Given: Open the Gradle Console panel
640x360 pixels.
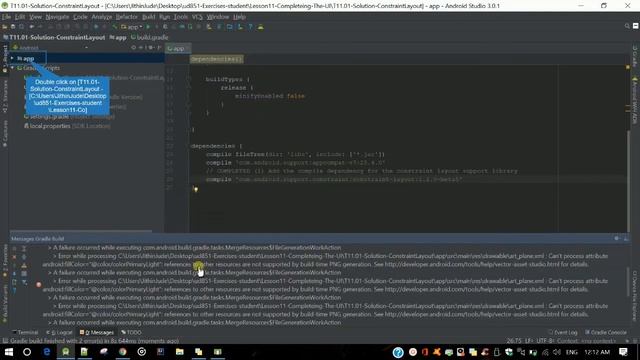Looking at the screenshot, I should 606,332.
